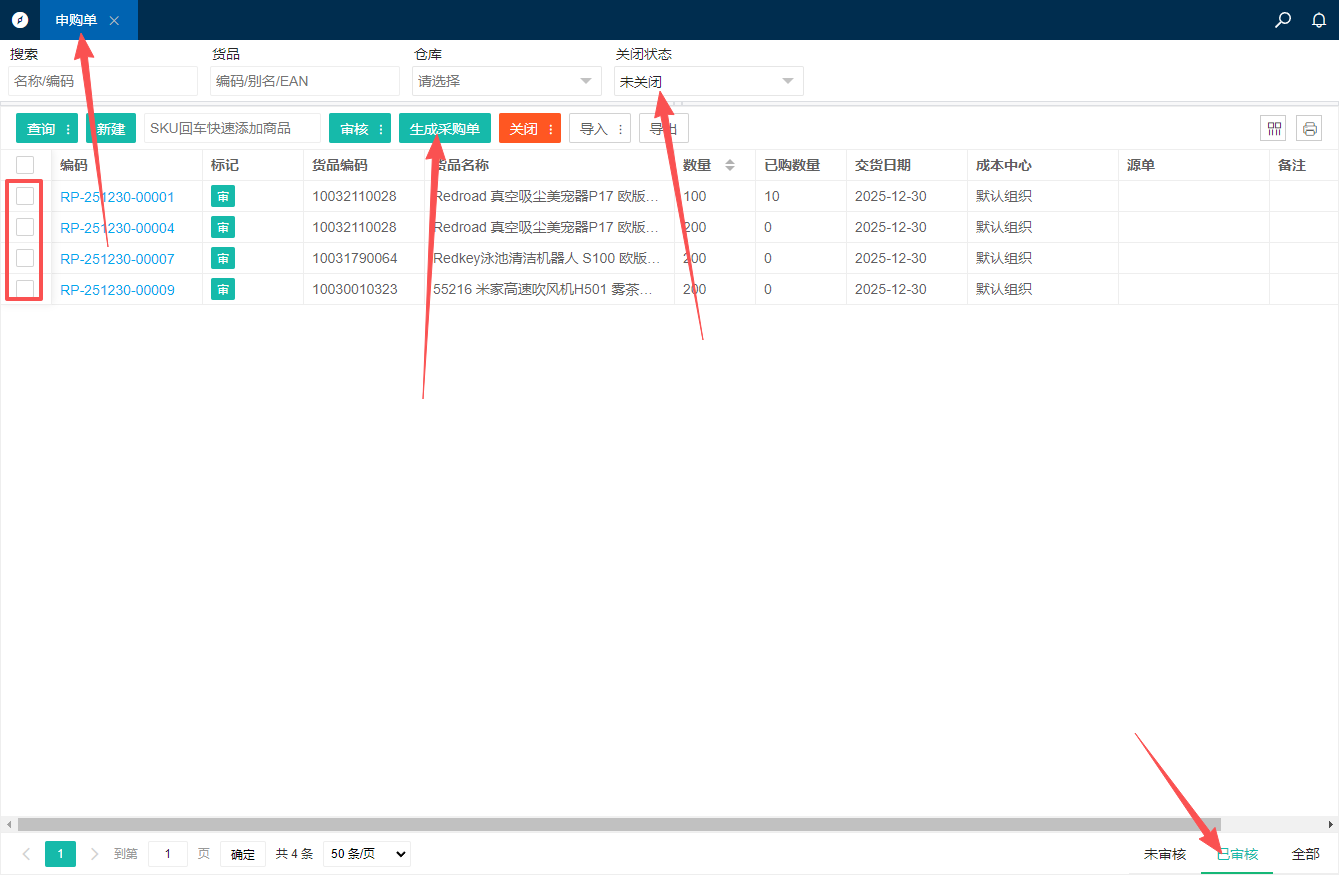The height and width of the screenshot is (875, 1339).
Task: Change the 50 条/页 page size
Action: click(x=367, y=854)
